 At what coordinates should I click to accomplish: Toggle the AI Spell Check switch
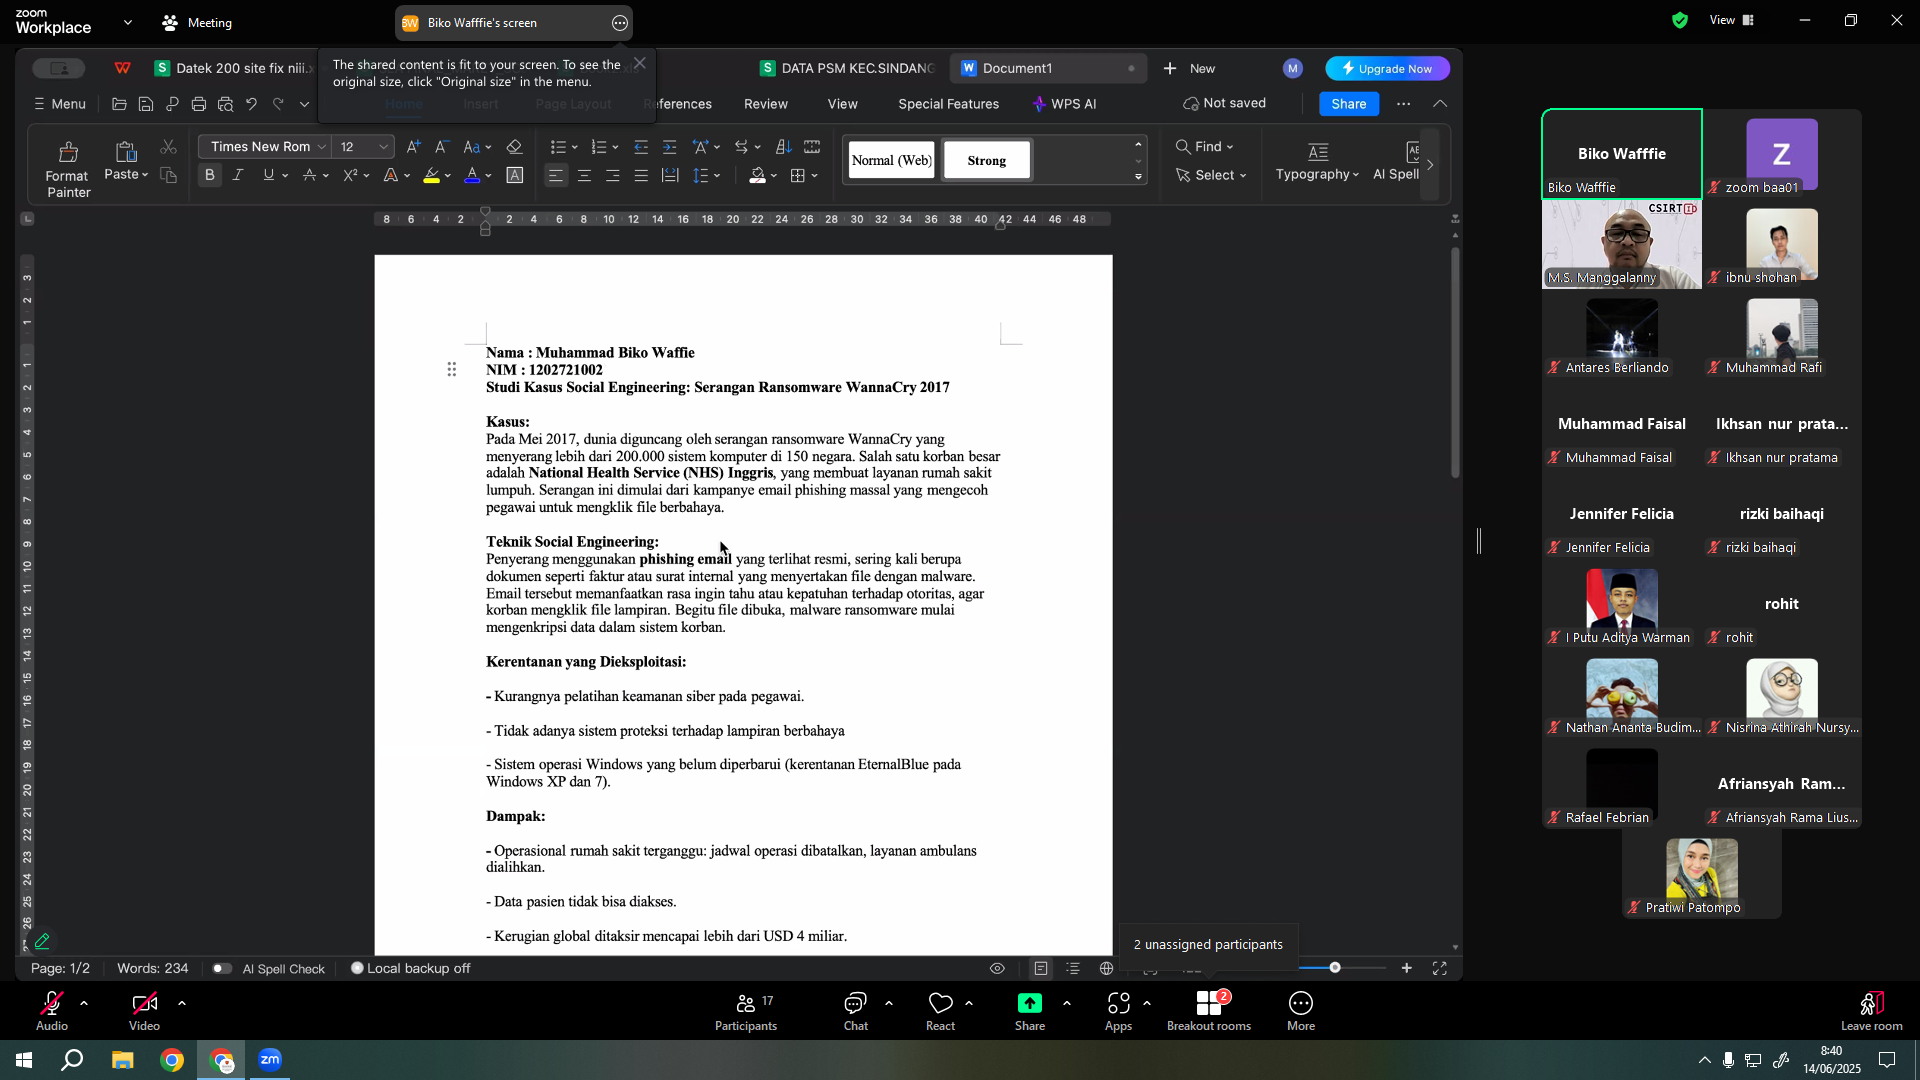pyautogui.click(x=222, y=969)
